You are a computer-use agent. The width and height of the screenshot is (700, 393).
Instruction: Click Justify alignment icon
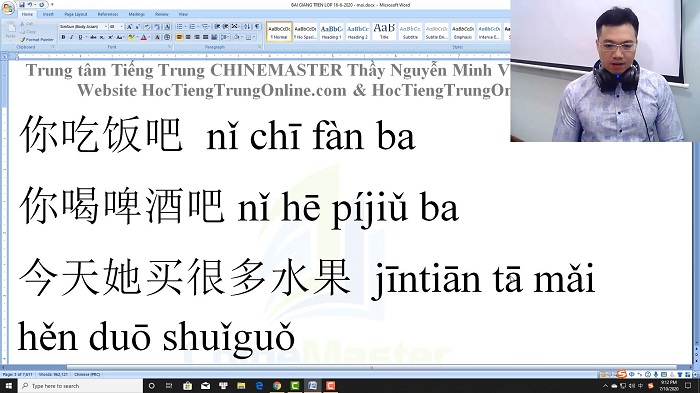click(205, 37)
